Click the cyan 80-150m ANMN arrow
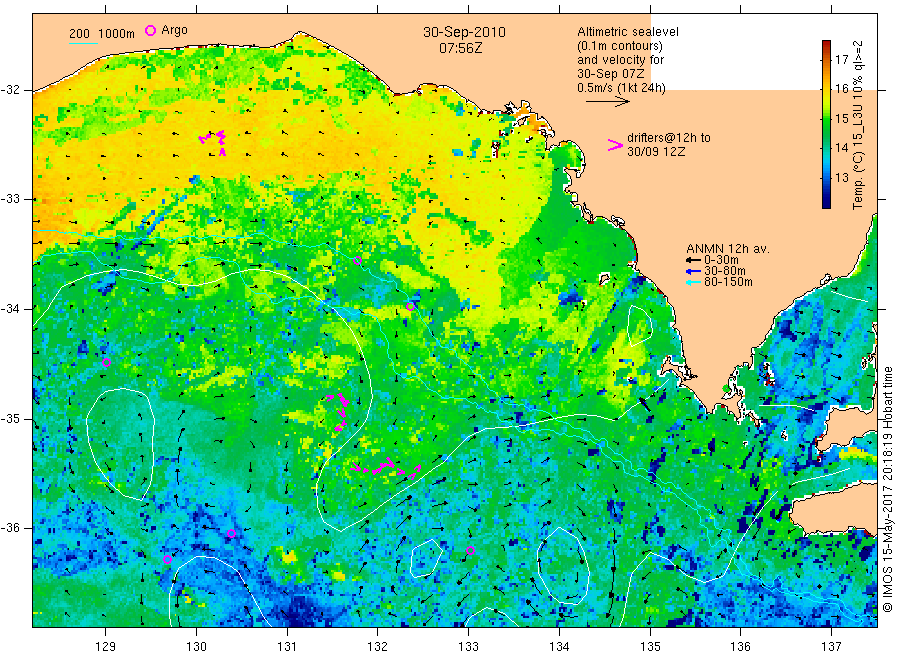Screen dimensions: 900x660 [693, 282]
